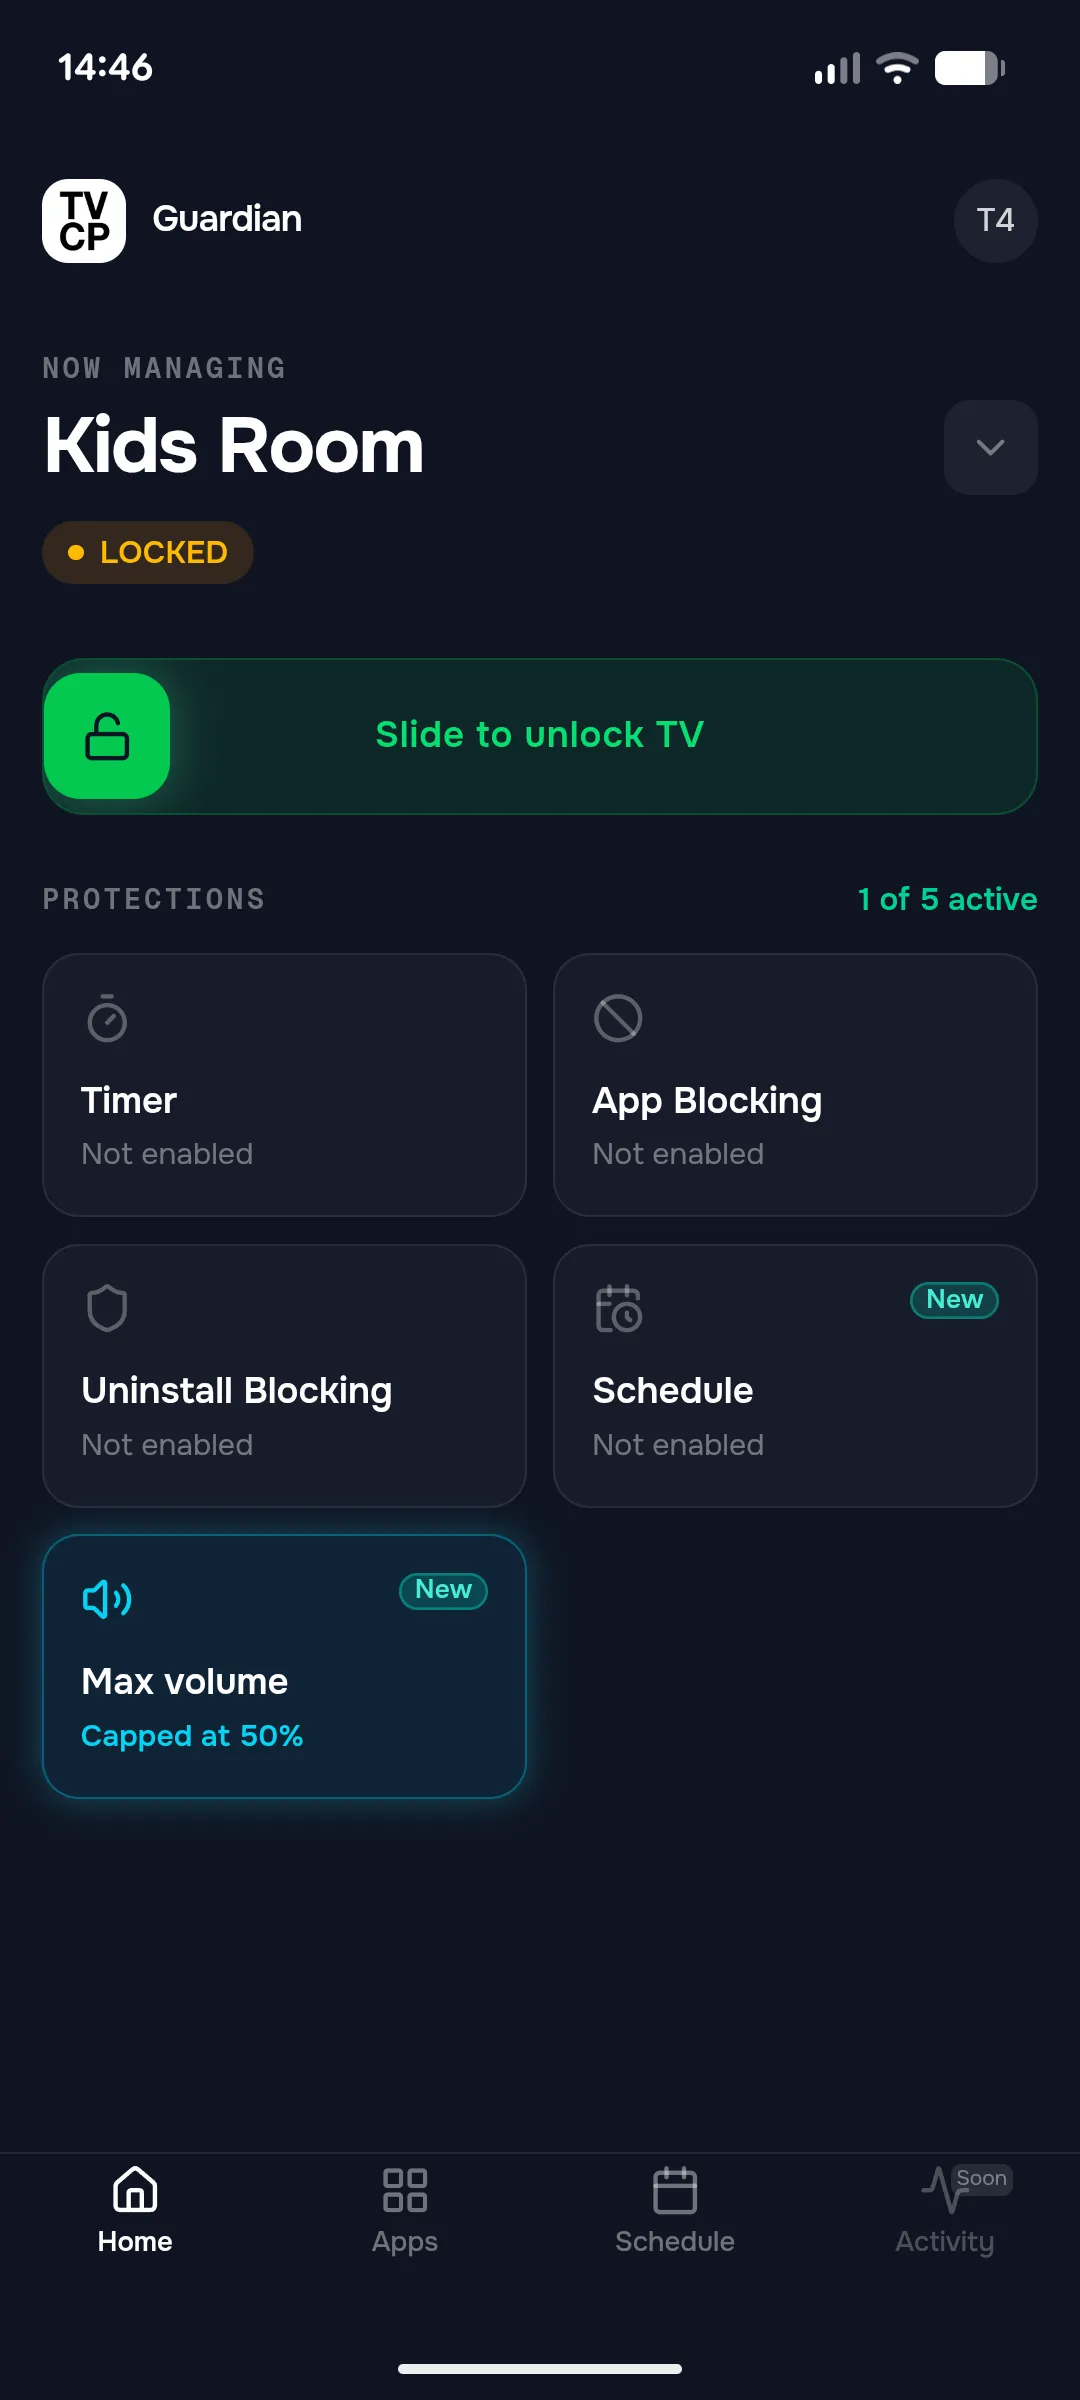Switch to the Apps tab
The width and height of the screenshot is (1080, 2400).
(405, 2210)
